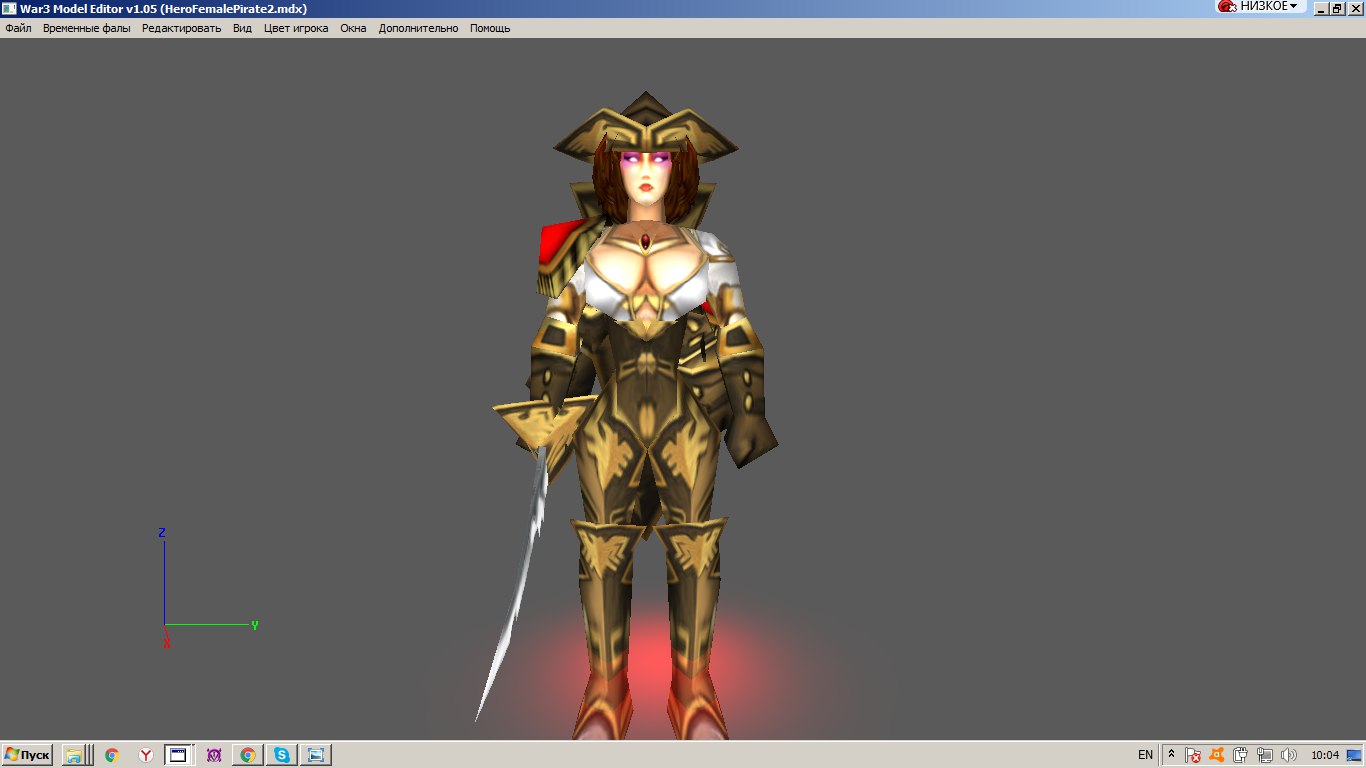Open Action Center flag tray icon
1366x768 pixels.
[1193, 755]
